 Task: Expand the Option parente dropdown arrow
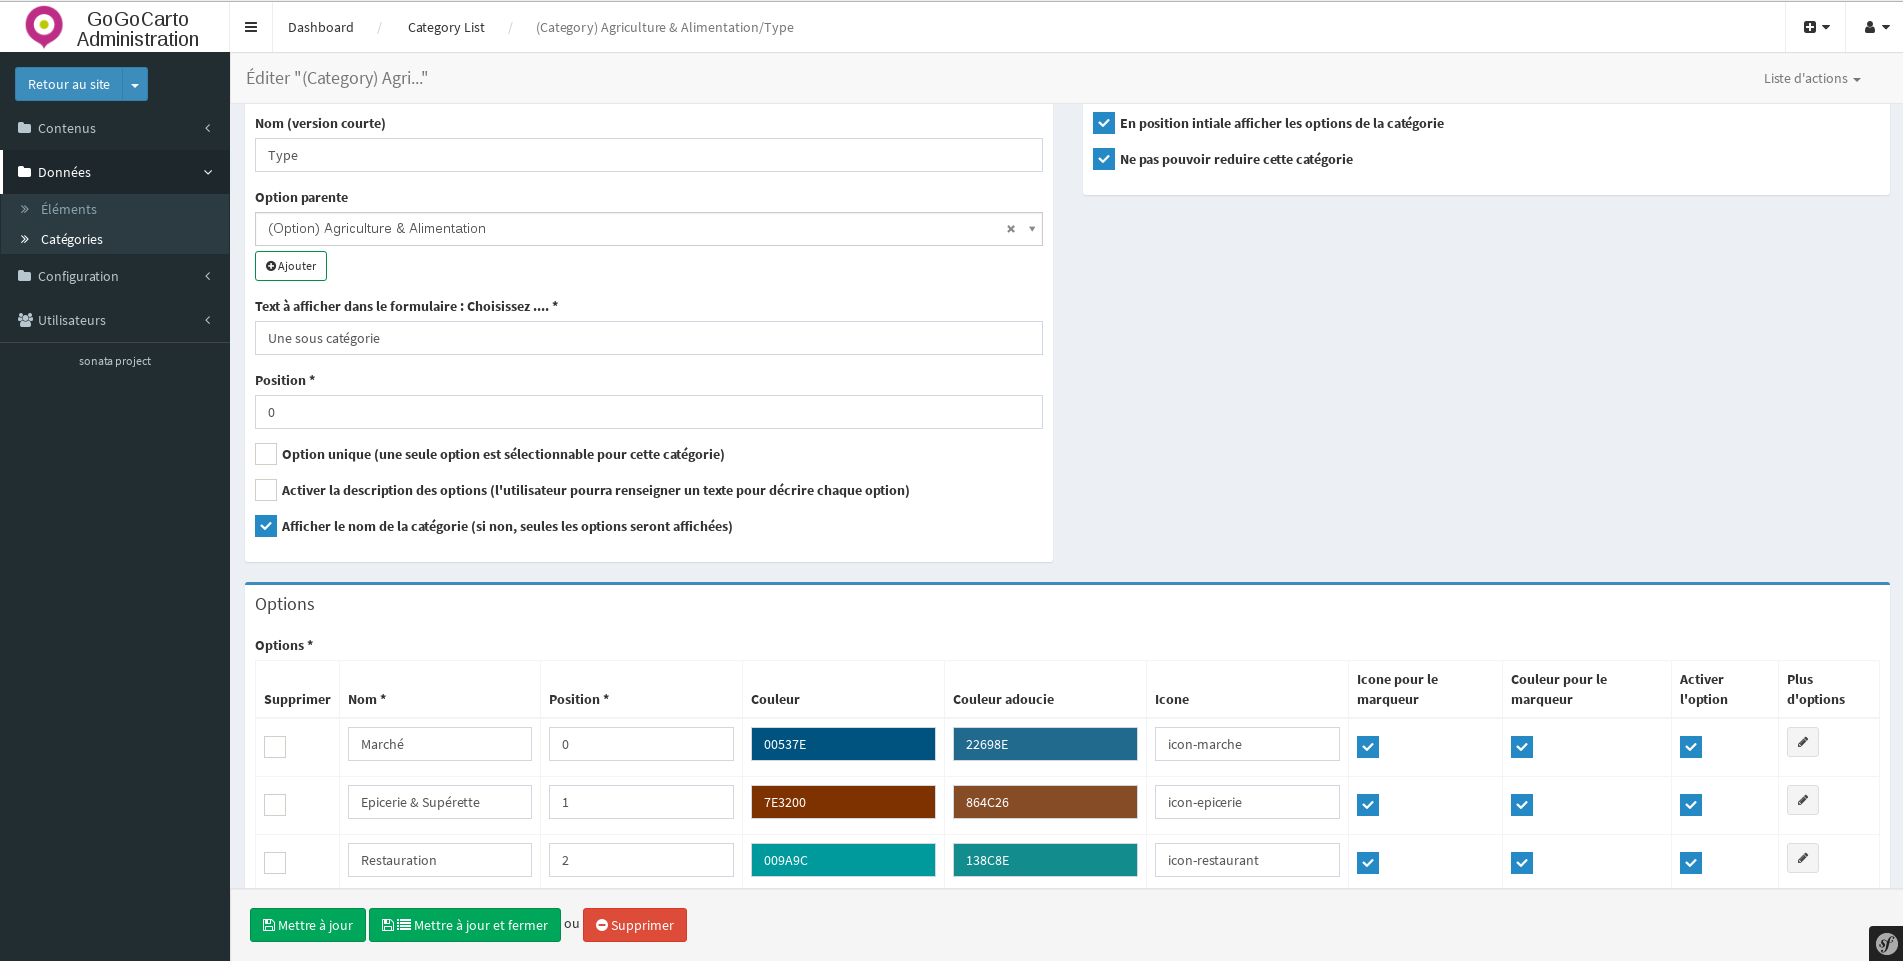point(1031,229)
